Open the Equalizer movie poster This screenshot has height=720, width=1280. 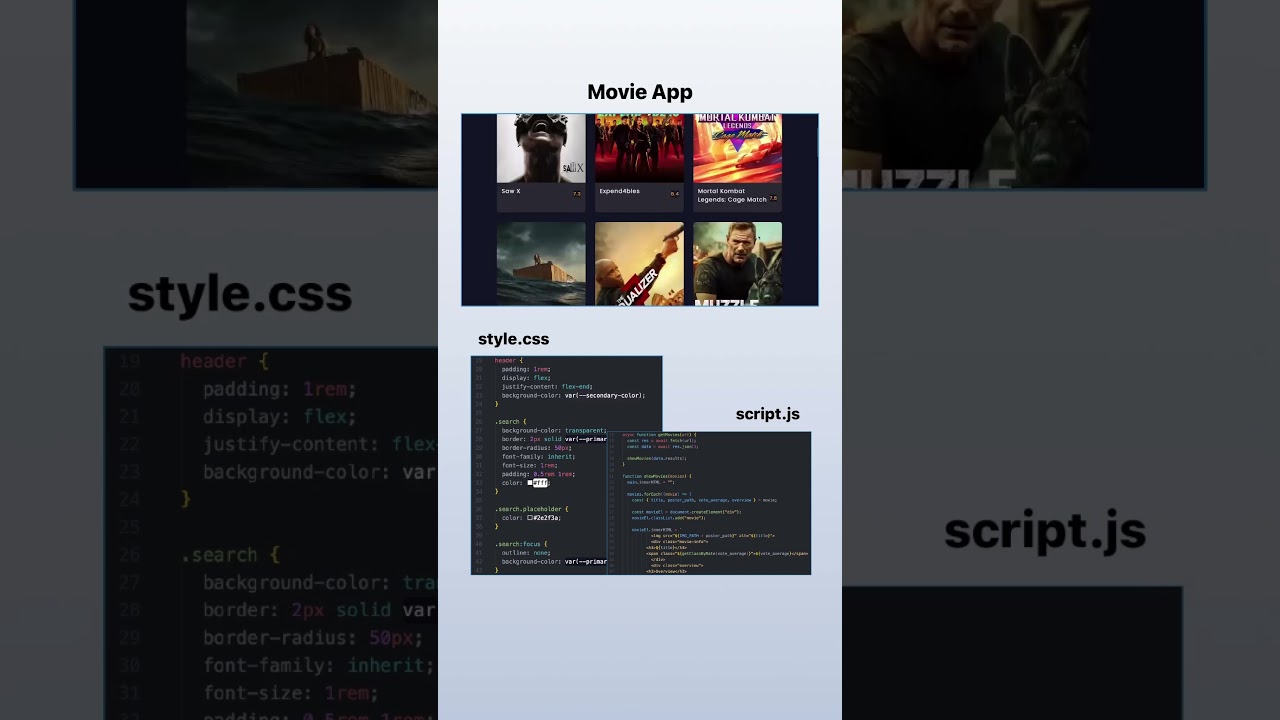(639, 263)
